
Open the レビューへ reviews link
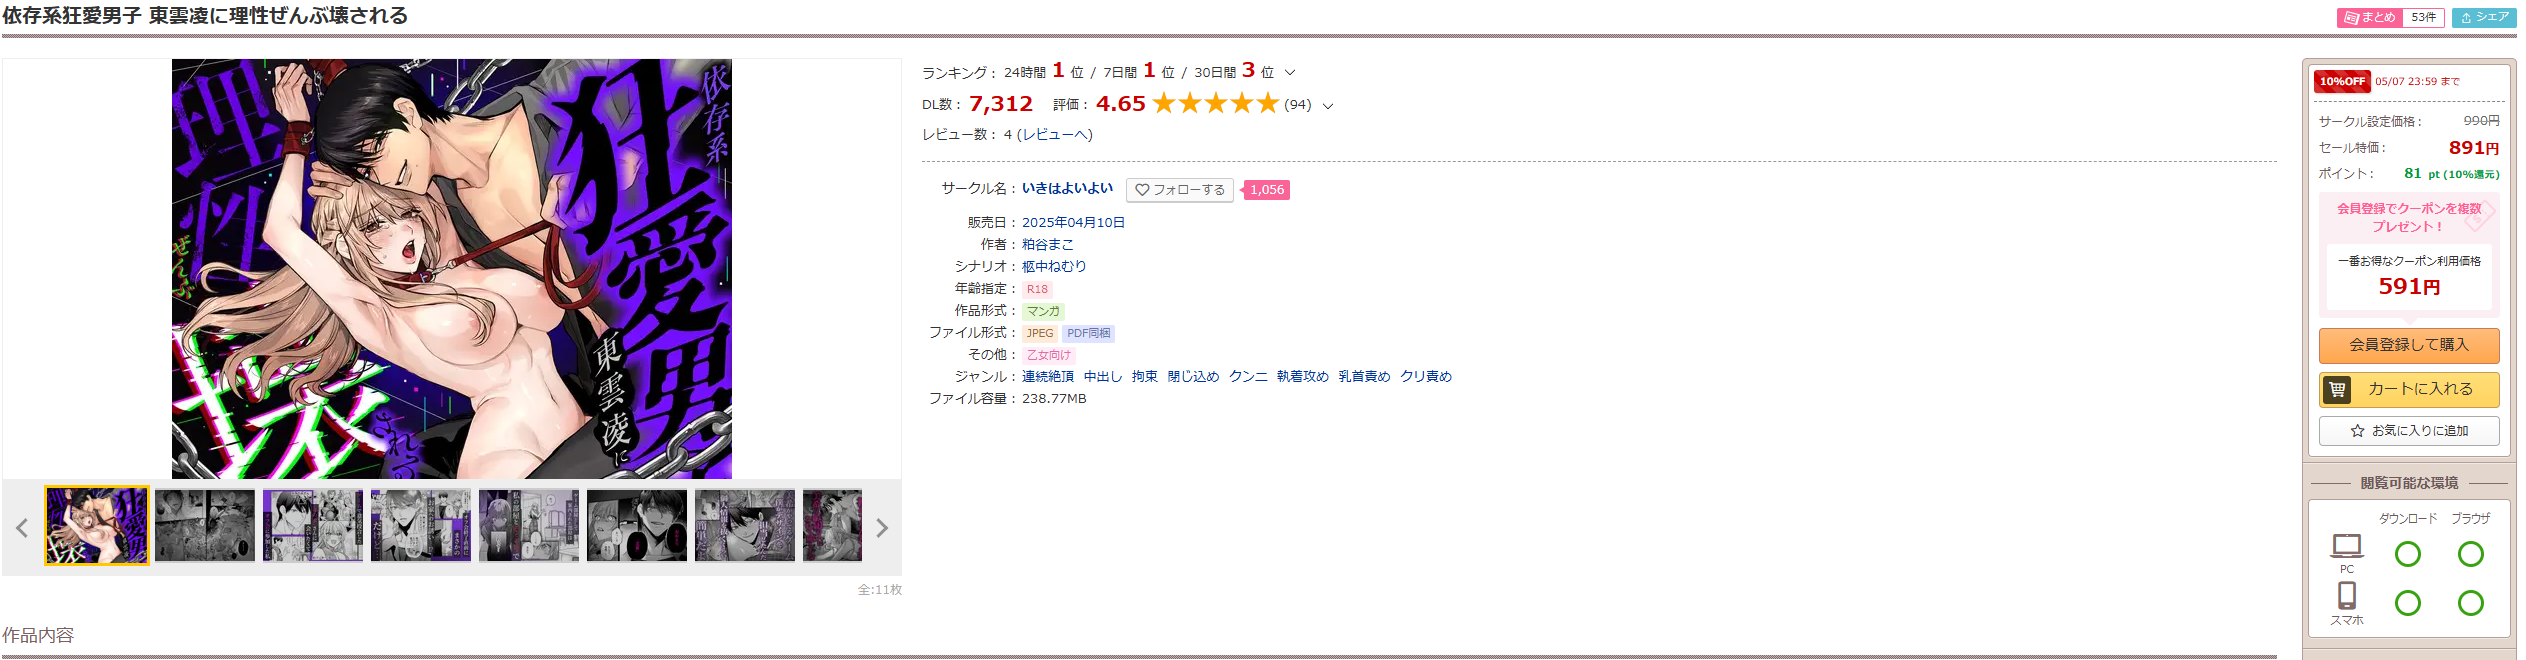[x=1054, y=135]
